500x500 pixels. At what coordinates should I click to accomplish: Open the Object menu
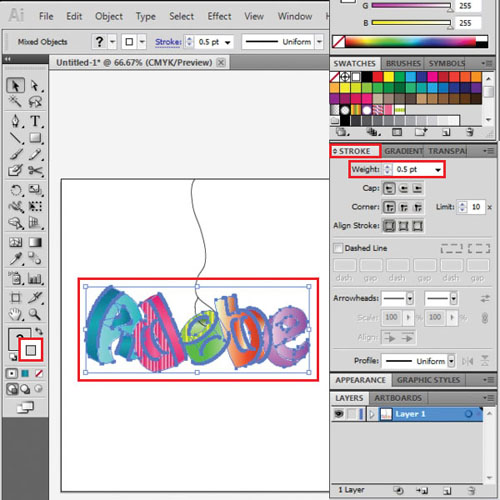point(109,16)
